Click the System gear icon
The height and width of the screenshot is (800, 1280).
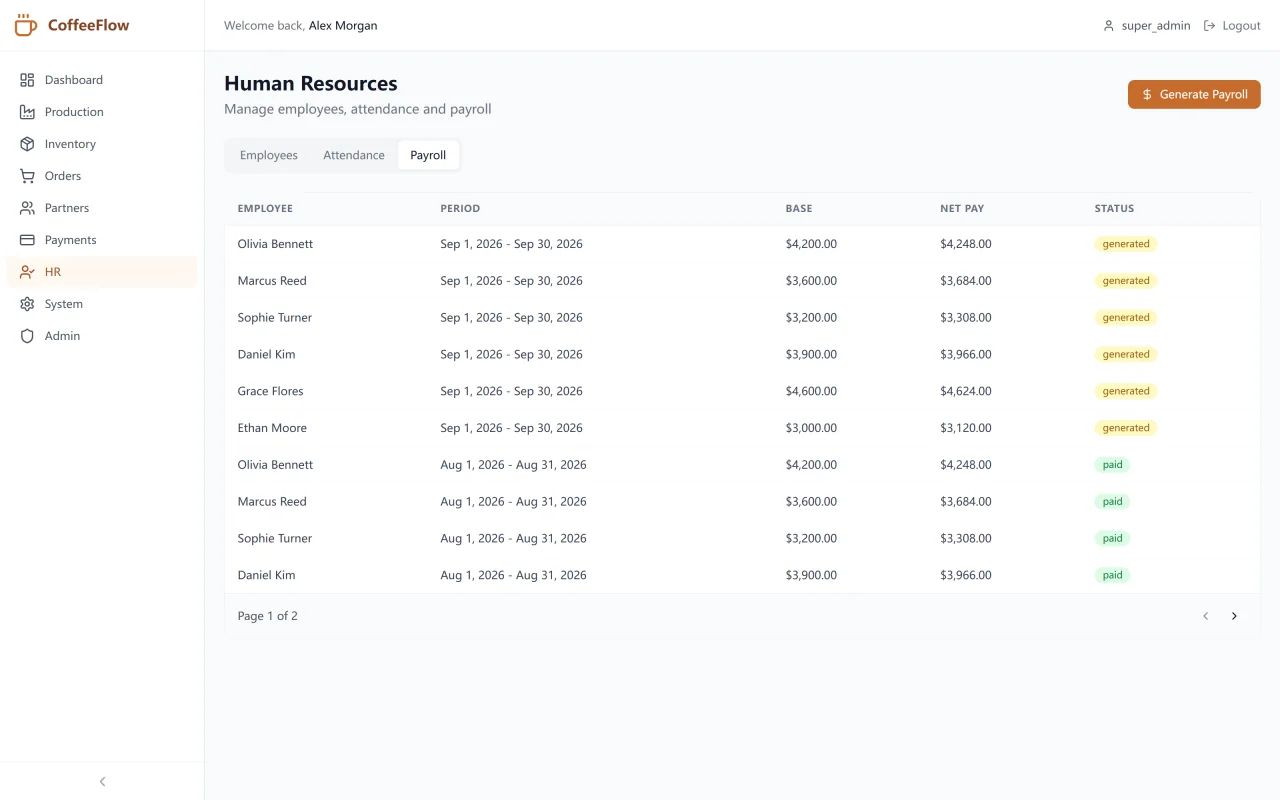coord(27,304)
